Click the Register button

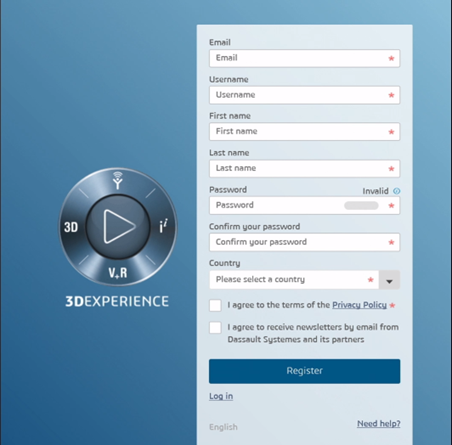click(304, 371)
